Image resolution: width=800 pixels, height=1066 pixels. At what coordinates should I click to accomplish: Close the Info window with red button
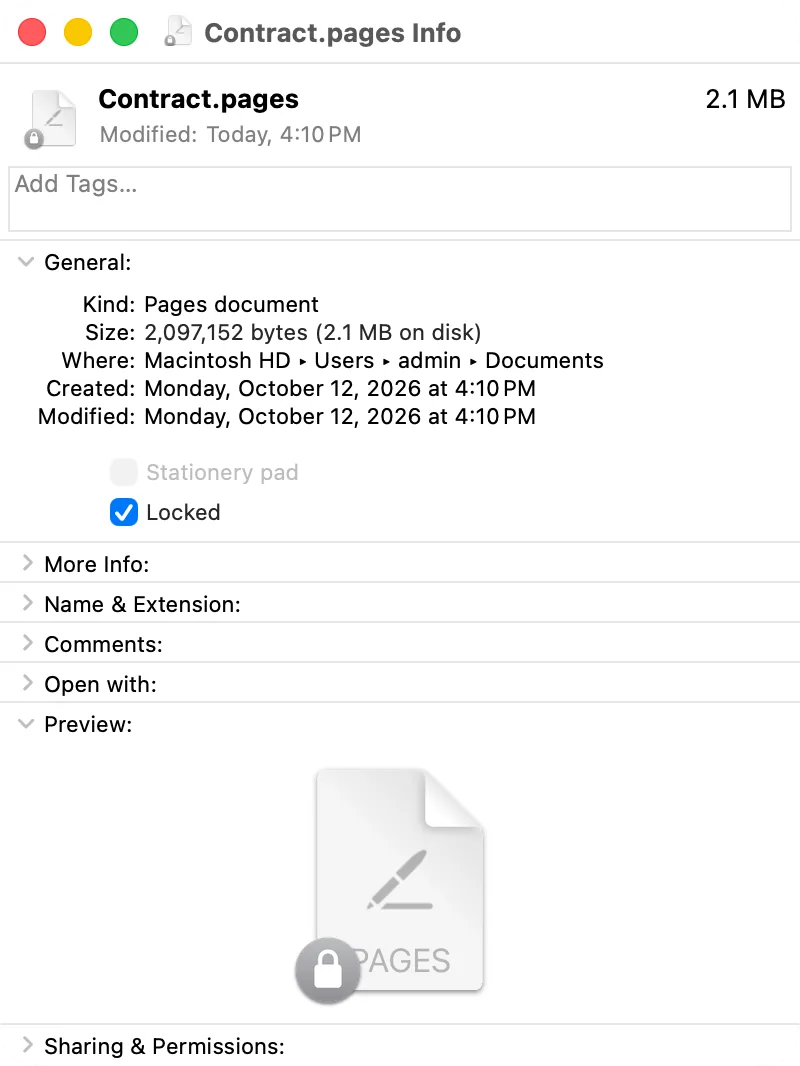[32, 32]
